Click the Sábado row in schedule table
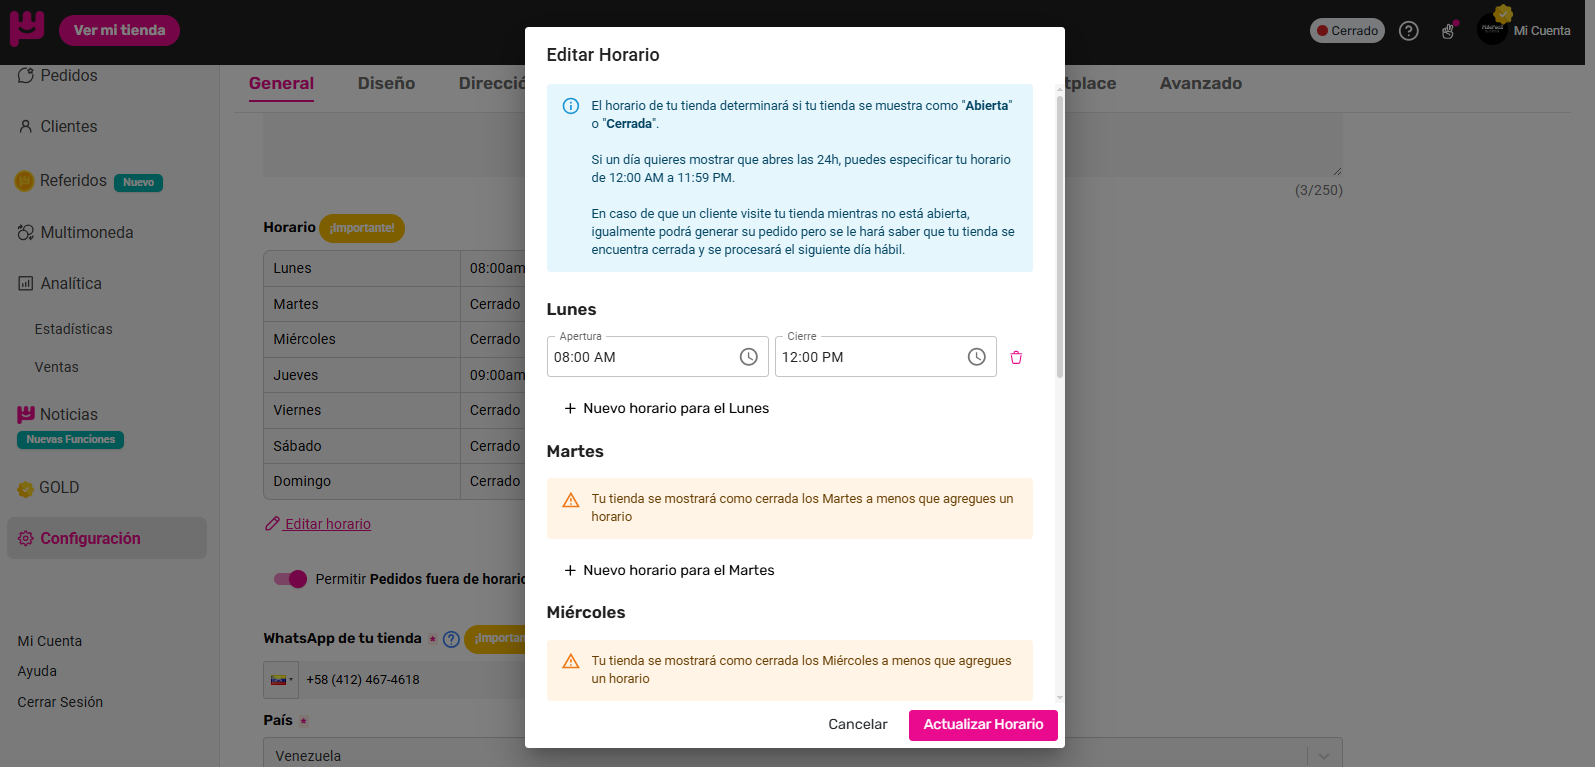Viewport: 1595px width, 767px height. pos(394,446)
